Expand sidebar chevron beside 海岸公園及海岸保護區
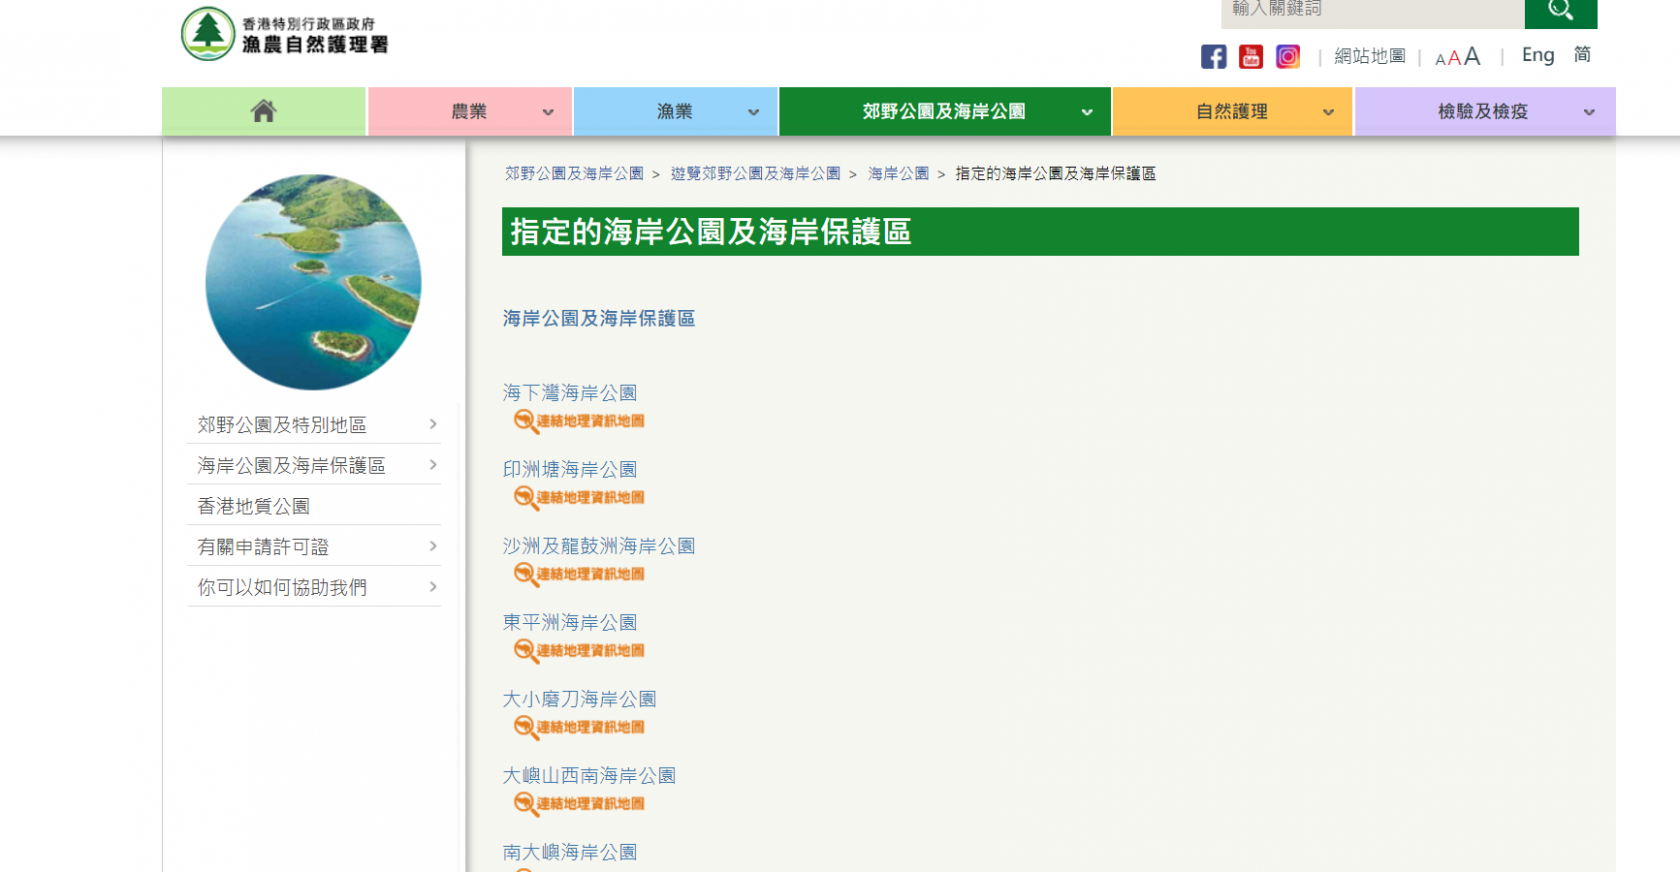 point(433,464)
